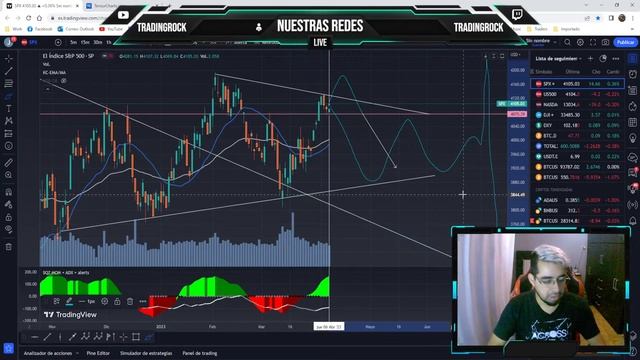
Task: Open the hotlists panel icon
Action: tap(633, 106)
